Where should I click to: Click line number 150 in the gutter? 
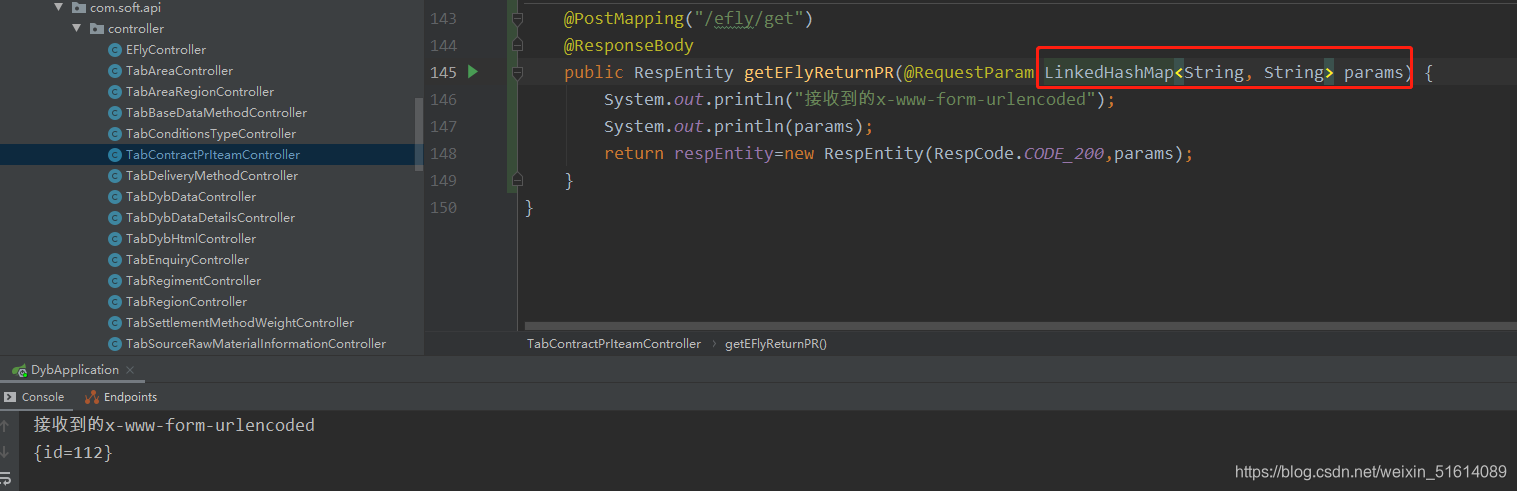(442, 207)
